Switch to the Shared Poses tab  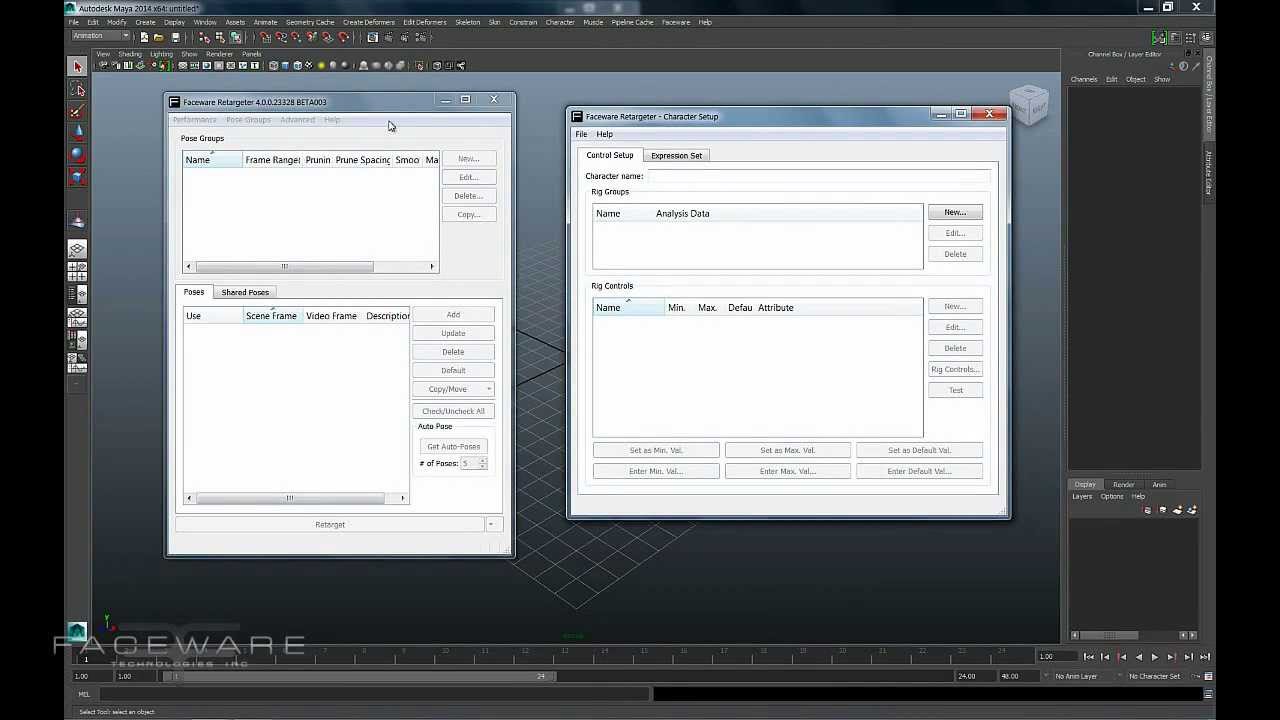245,292
